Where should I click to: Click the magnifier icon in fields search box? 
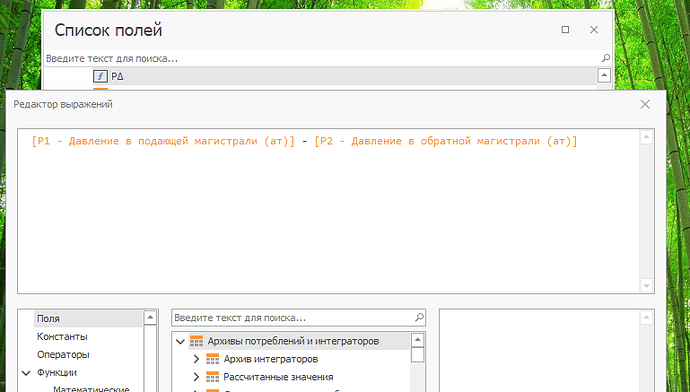(x=419, y=317)
